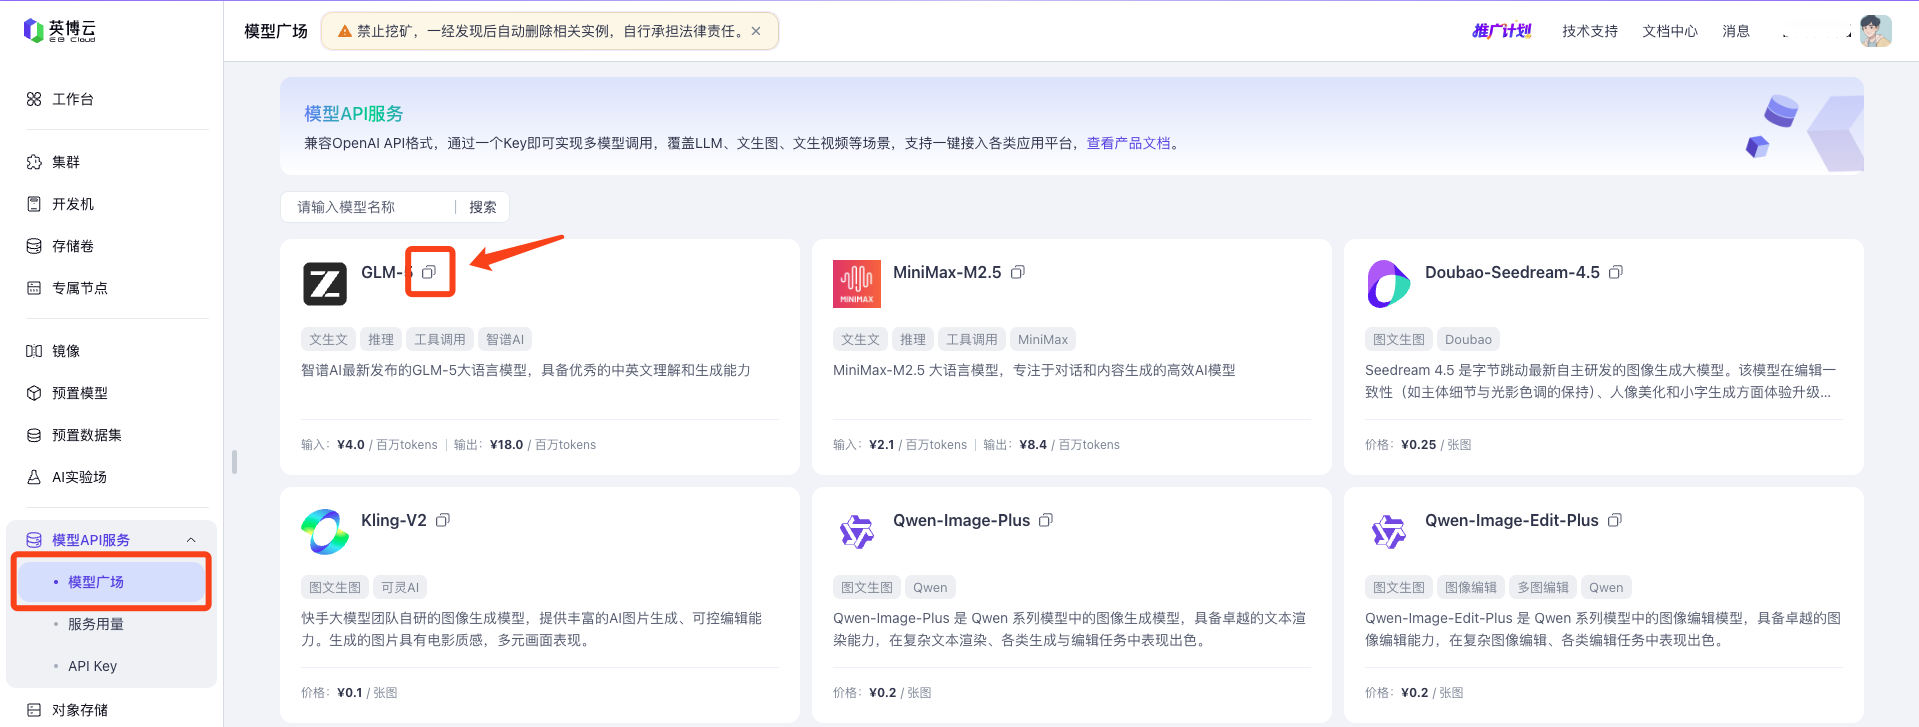This screenshot has height=727, width=1919.
Task: Go to API Key page
Action: 92,666
